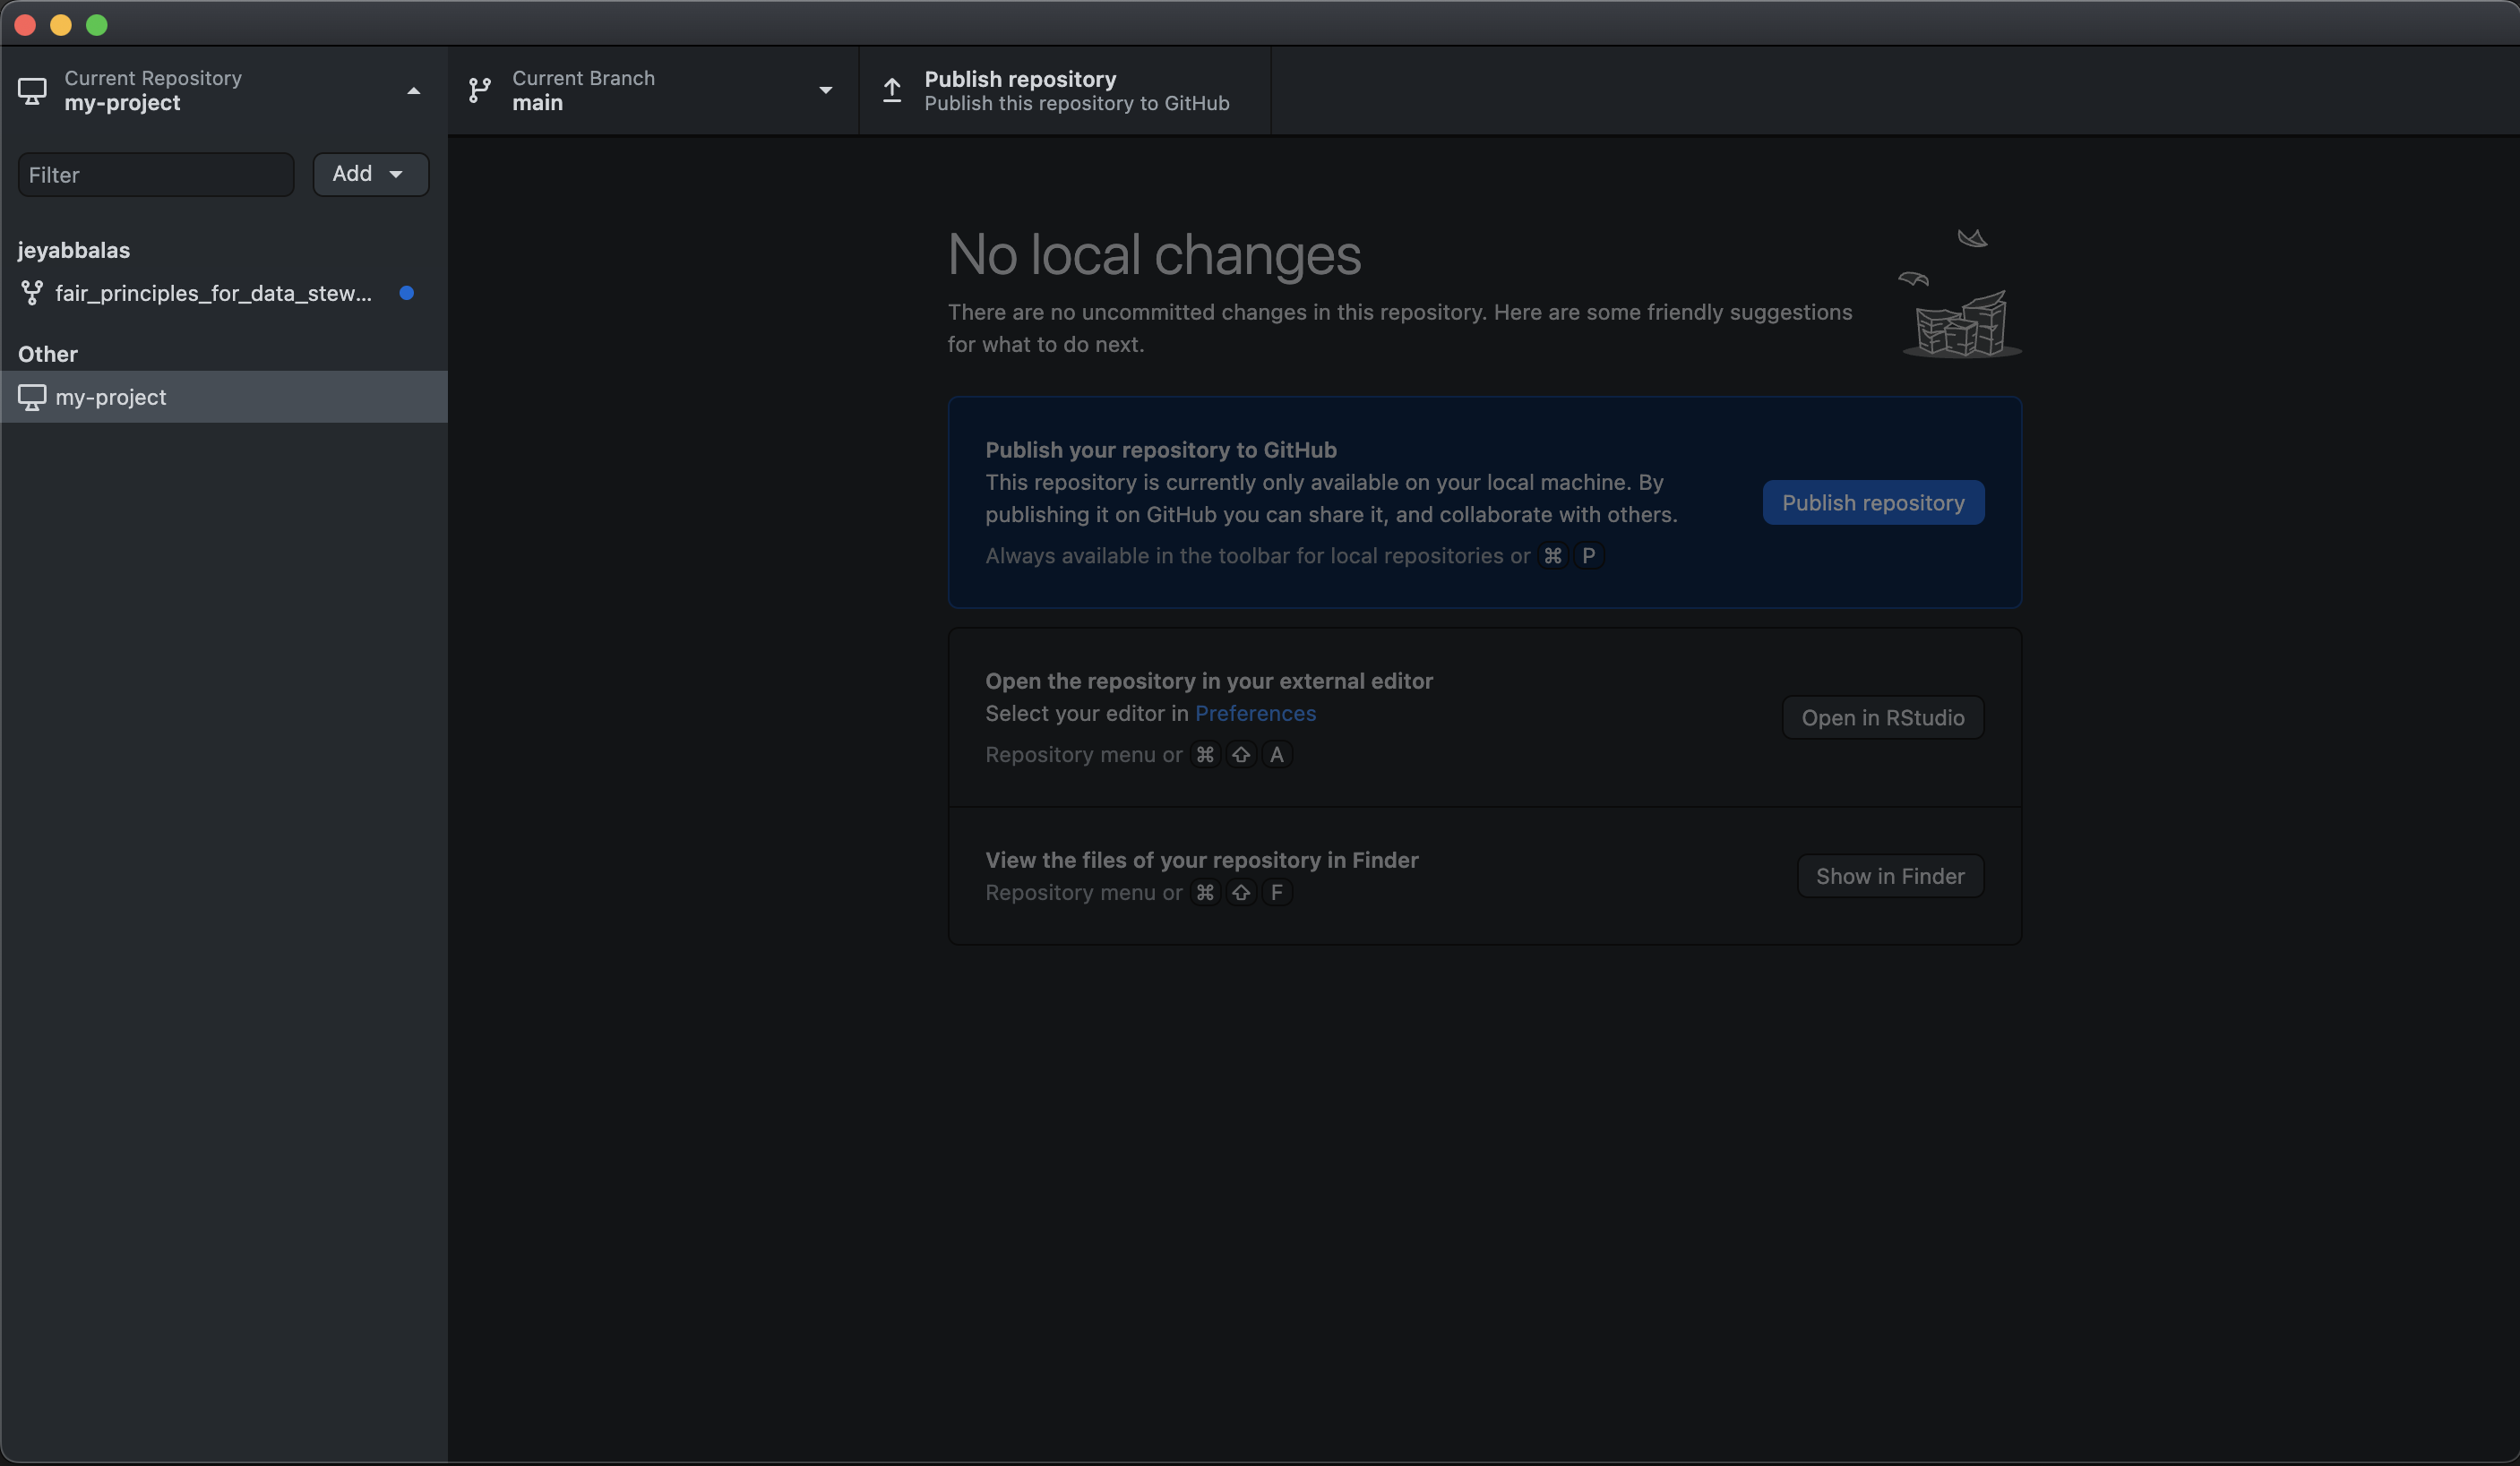
Task: Click the fork icon beside fair_principles repository
Action: [32, 293]
